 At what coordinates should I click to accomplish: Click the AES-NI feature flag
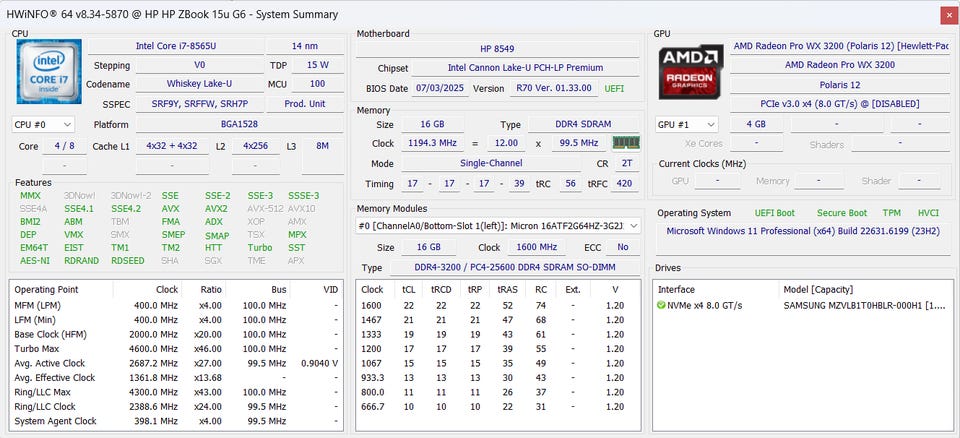33,260
